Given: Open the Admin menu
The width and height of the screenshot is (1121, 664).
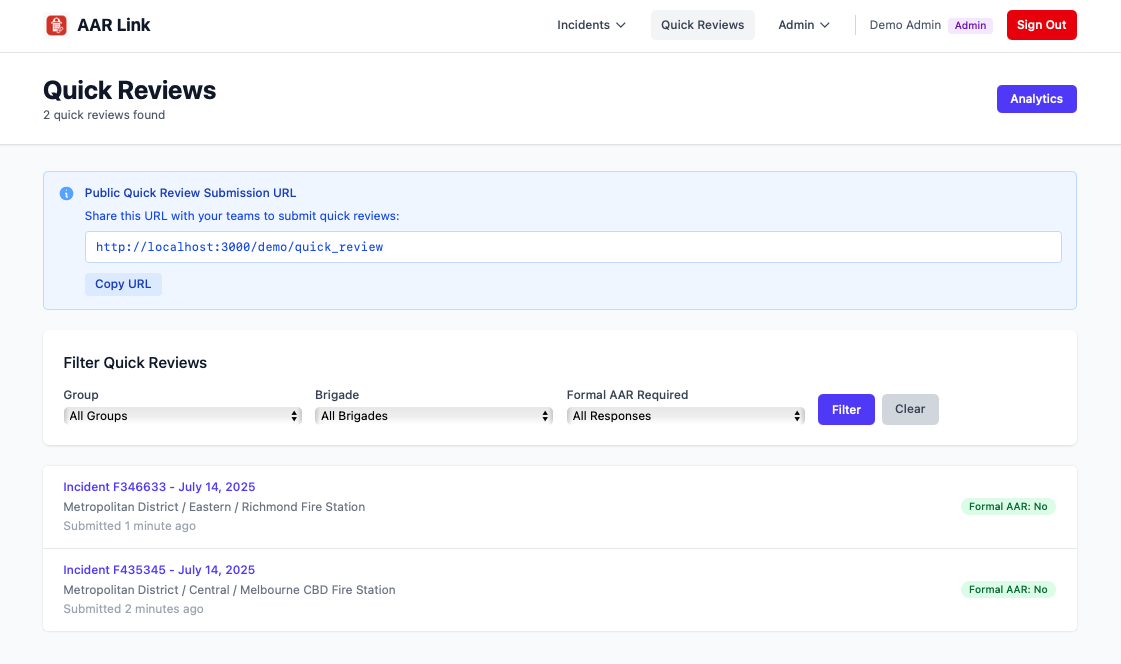Looking at the screenshot, I should pyautogui.click(x=797, y=25).
